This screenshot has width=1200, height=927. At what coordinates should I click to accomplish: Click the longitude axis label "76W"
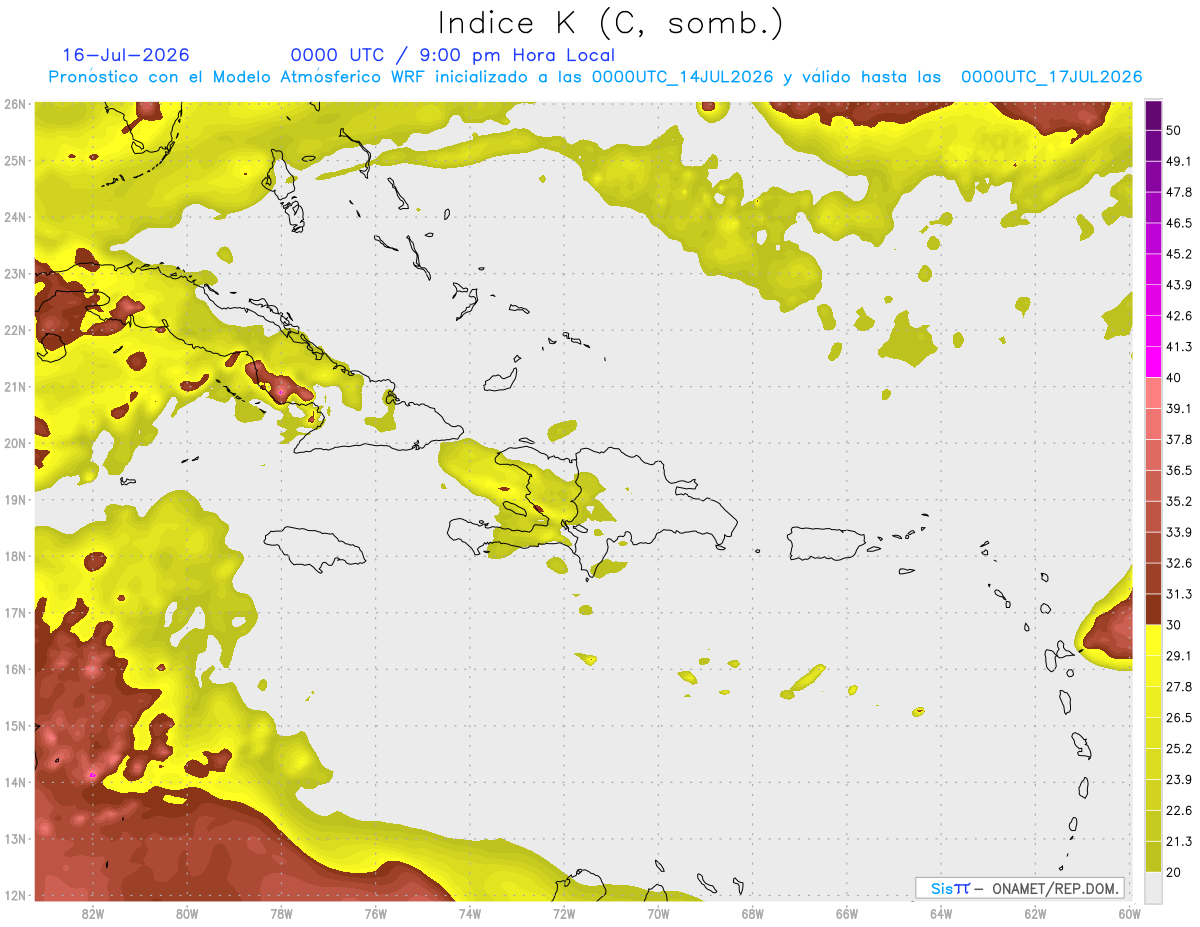(x=376, y=913)
